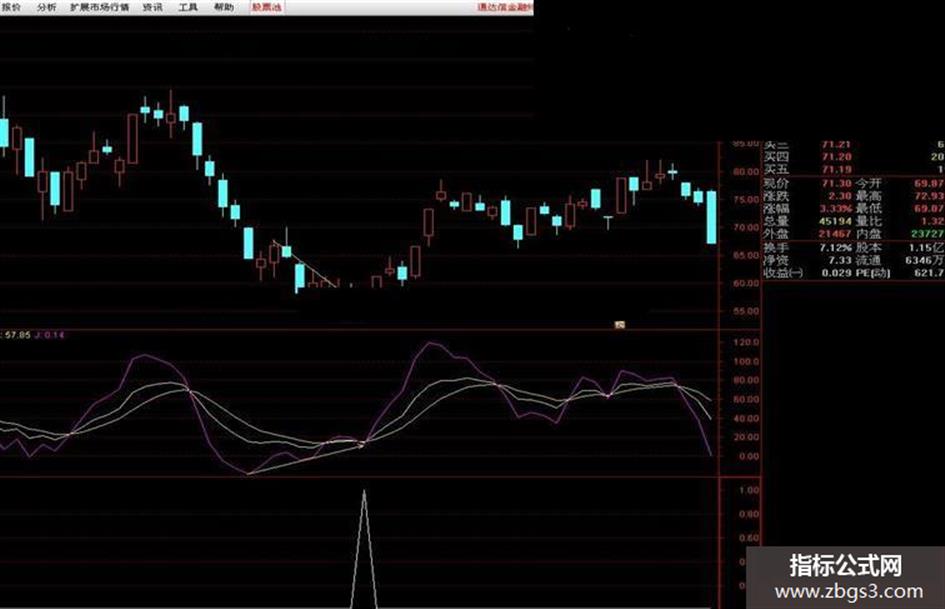Open the 报价 menu
The image size is (945, 609).
pos(11,7)
